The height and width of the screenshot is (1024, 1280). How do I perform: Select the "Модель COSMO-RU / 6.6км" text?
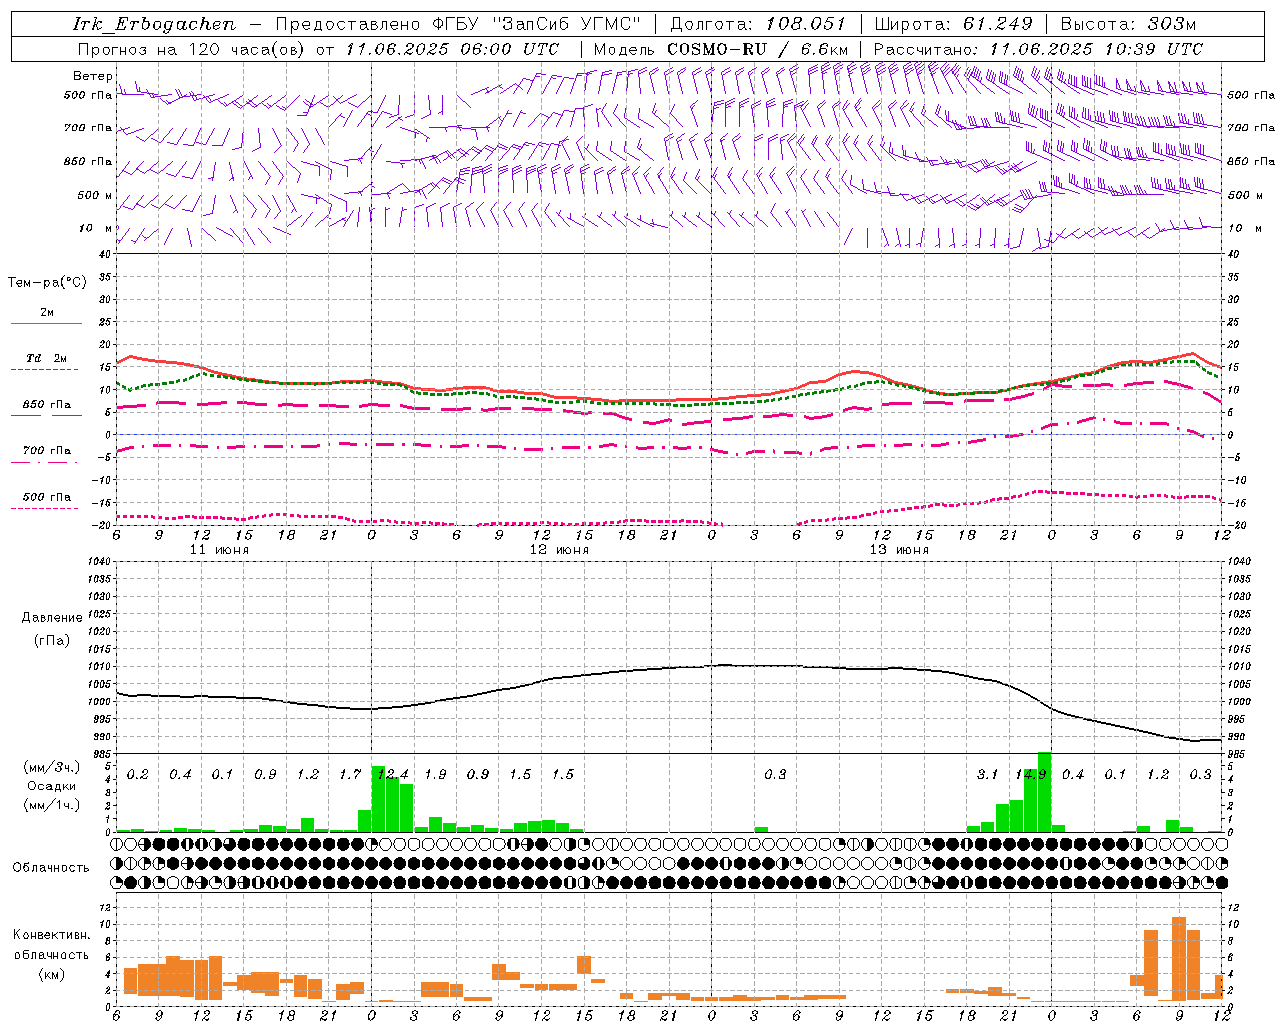(x=721, y=49)
